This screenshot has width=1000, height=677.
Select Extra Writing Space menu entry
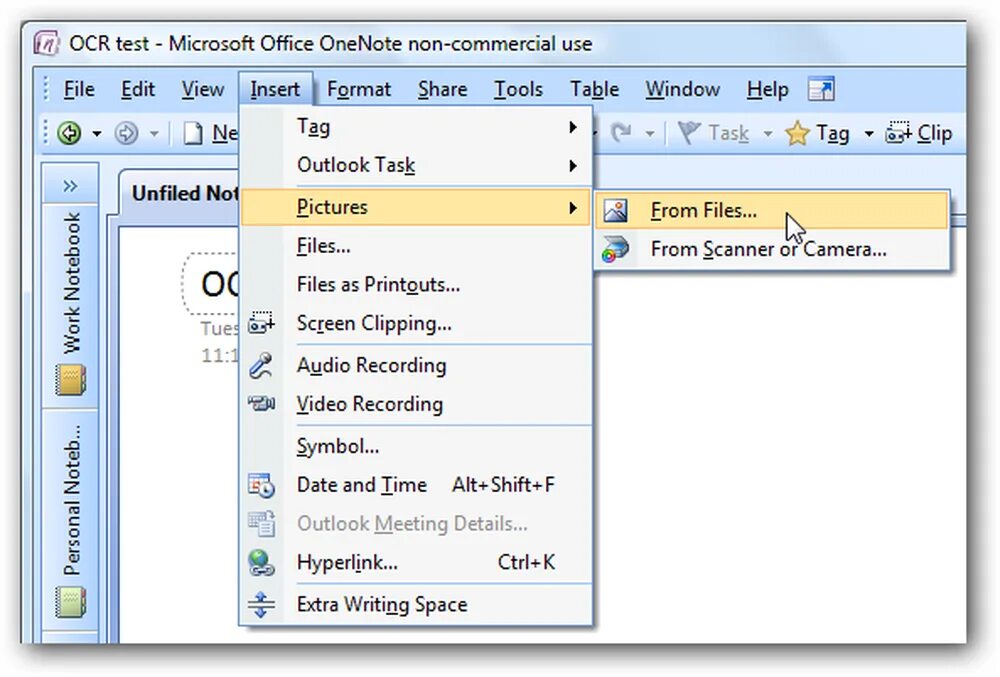click(x=416, y=604)
